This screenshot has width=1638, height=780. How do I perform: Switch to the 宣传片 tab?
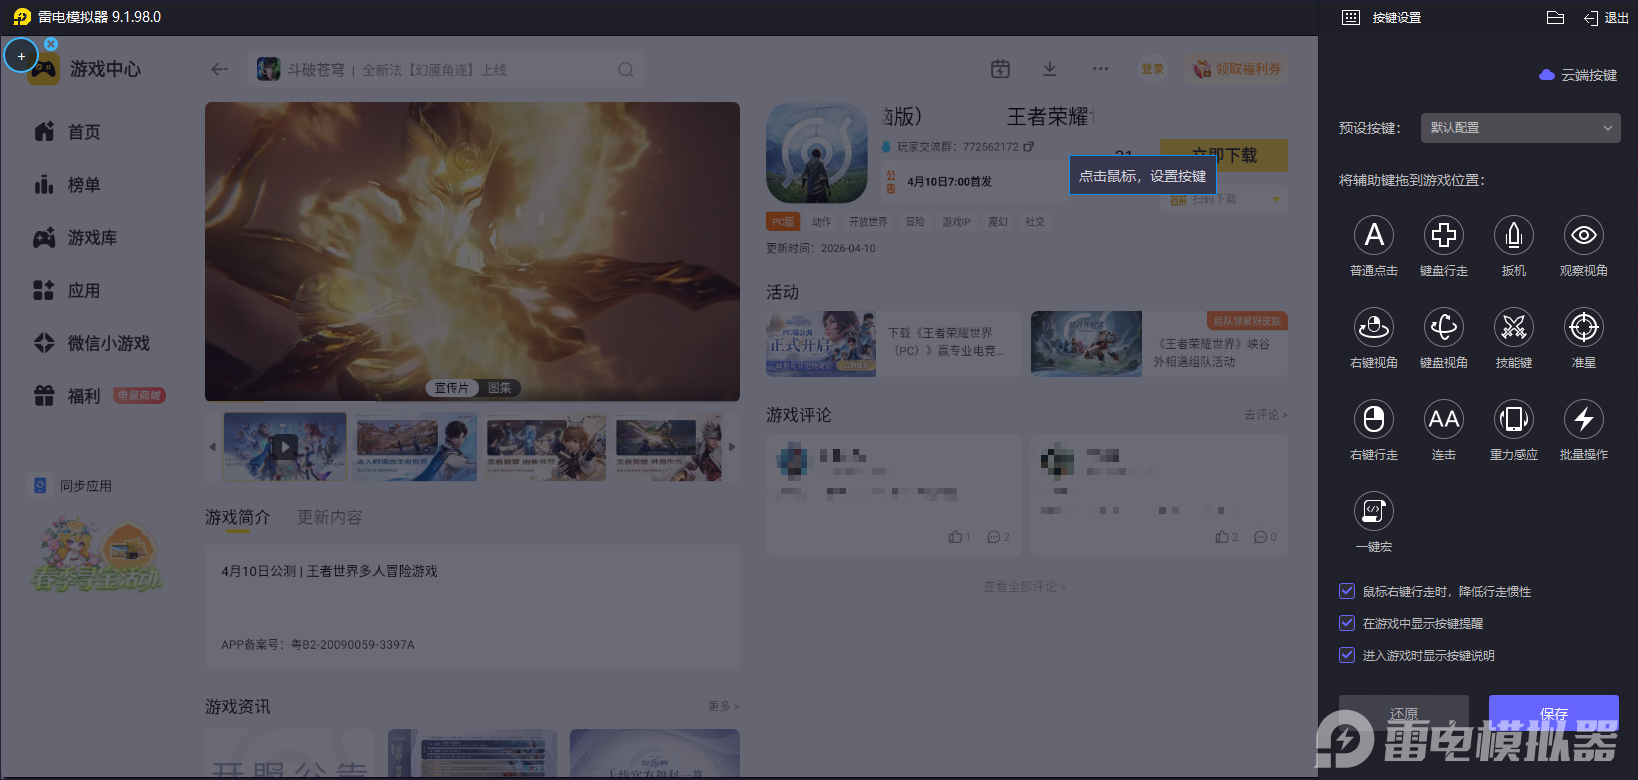(x=452, y=388)
